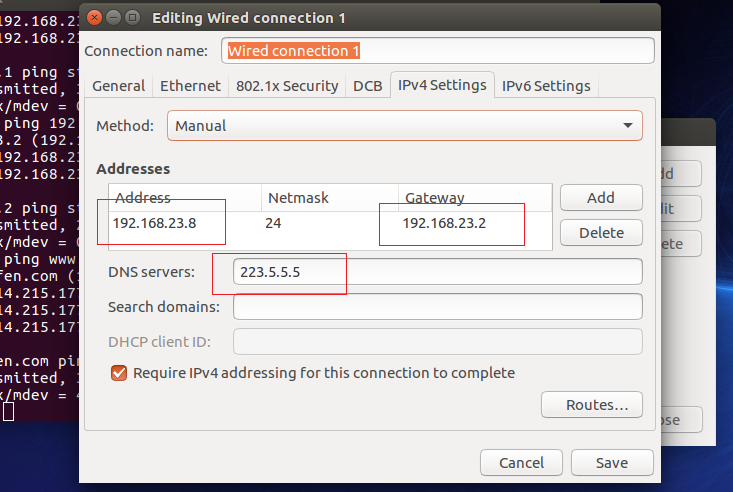Save the wired connection settings
Viewport: 733px width, 492px height.
(612, 463)
